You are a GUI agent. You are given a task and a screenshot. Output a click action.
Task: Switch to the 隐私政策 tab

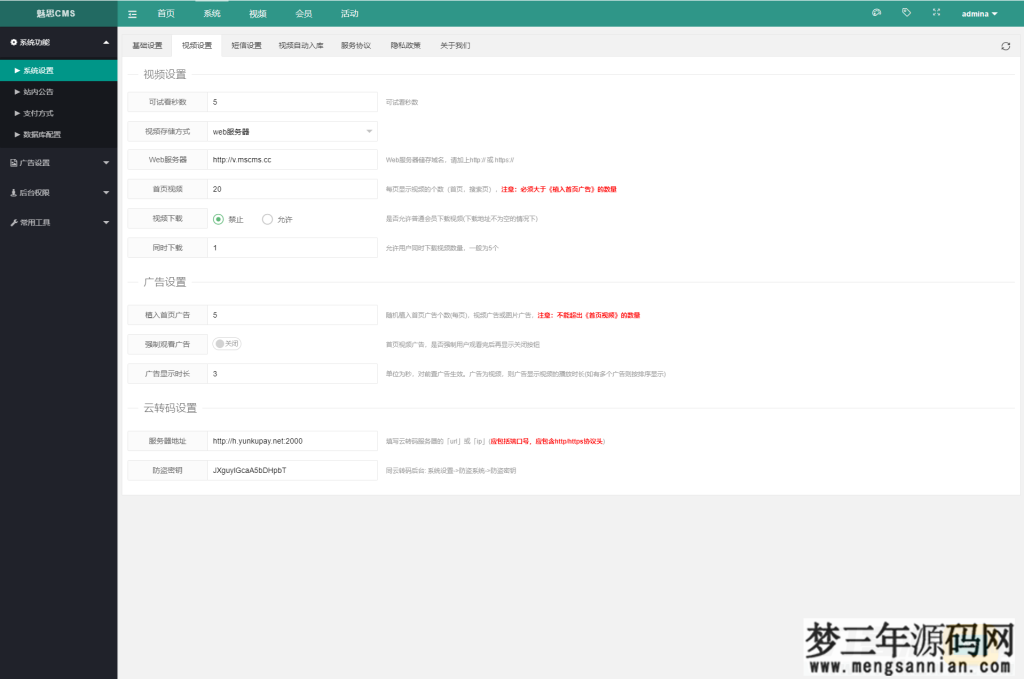[405, 45]
